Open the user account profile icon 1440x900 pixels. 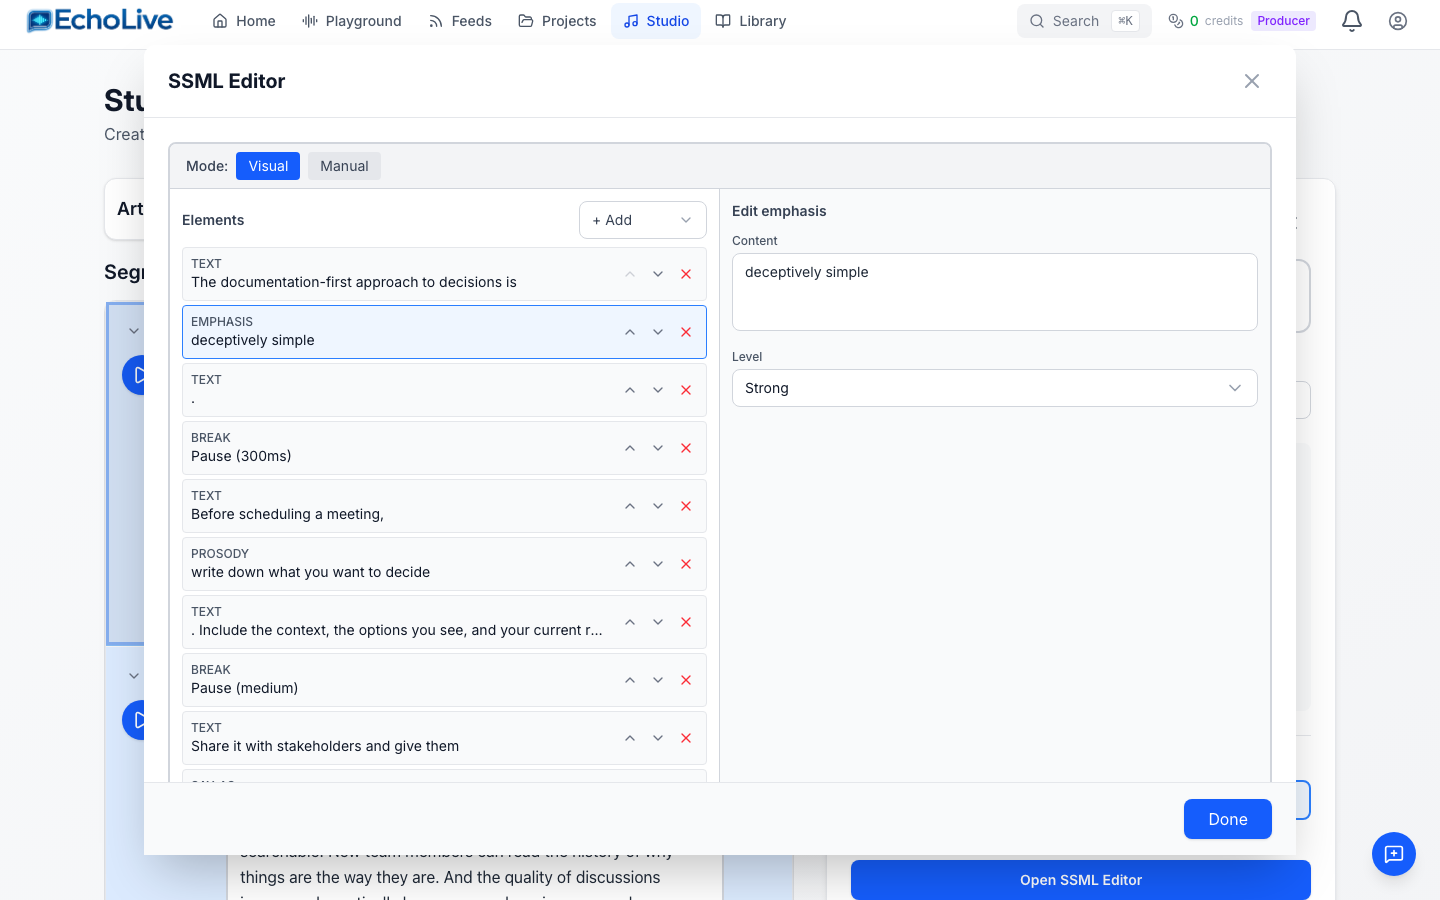(1397, 21)
